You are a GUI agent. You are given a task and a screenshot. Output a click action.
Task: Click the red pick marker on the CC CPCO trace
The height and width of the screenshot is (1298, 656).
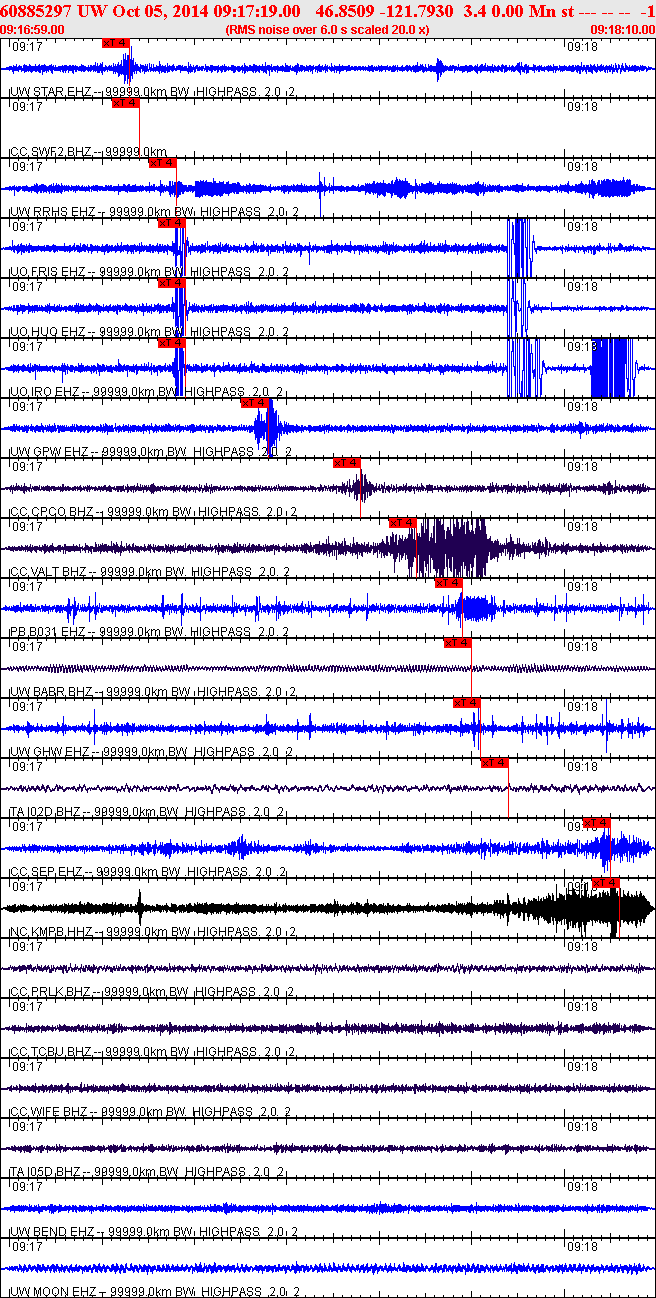347,463
